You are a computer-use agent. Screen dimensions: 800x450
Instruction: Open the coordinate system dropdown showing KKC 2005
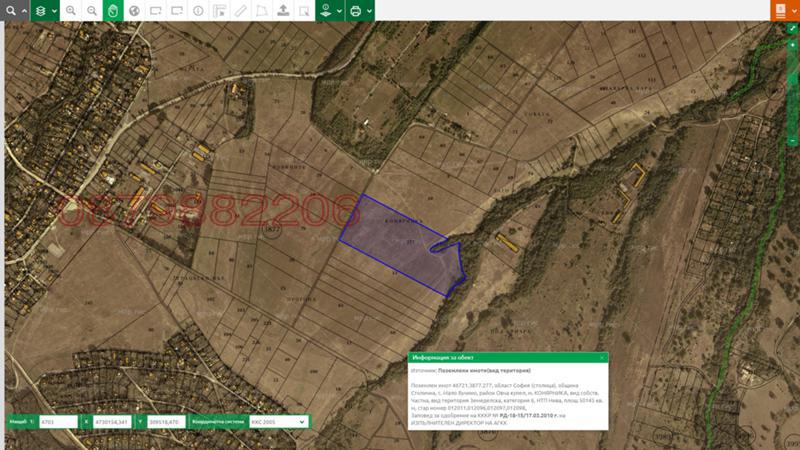tap(277, 422)
